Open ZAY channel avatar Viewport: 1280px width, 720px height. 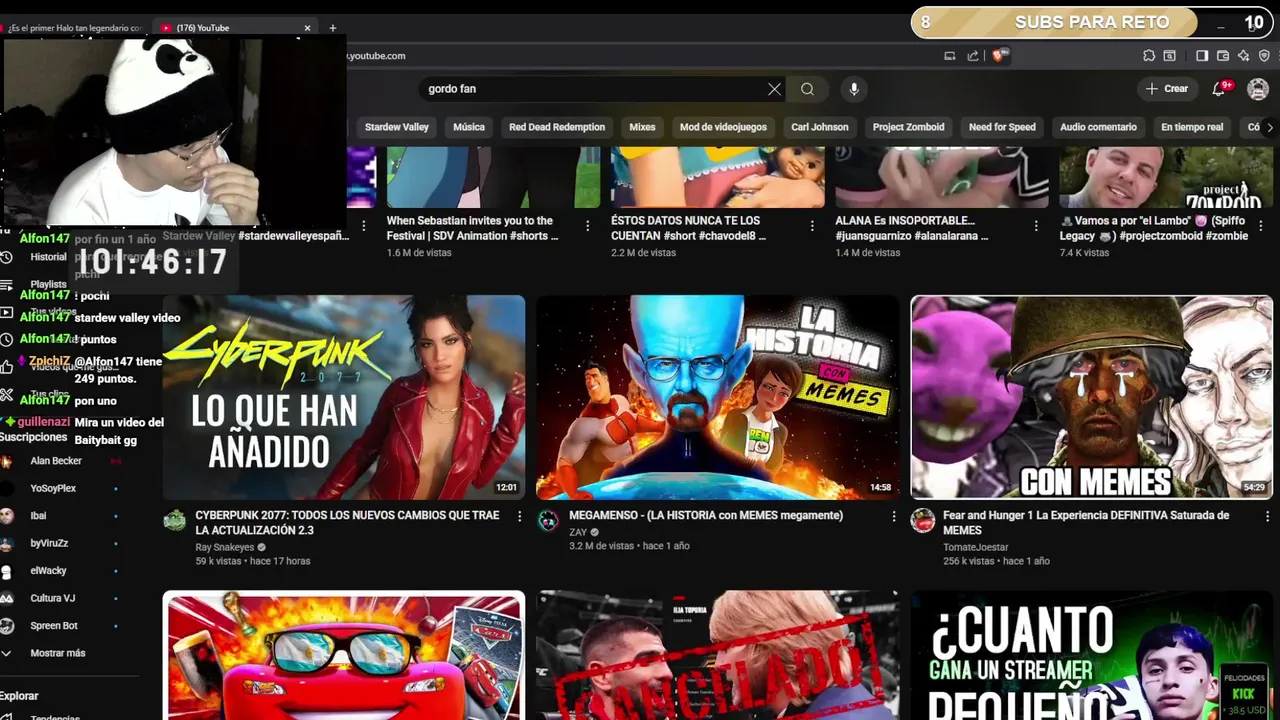point(548,520)
